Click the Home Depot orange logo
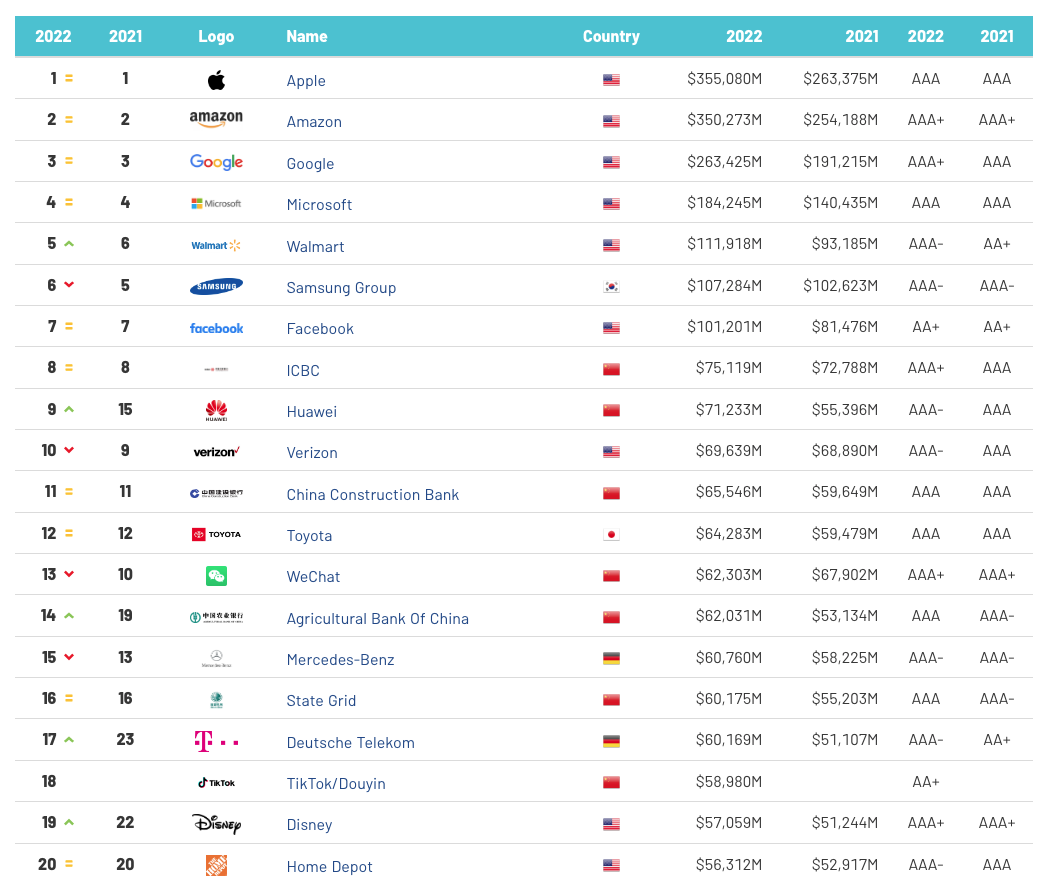 [216, 866]
